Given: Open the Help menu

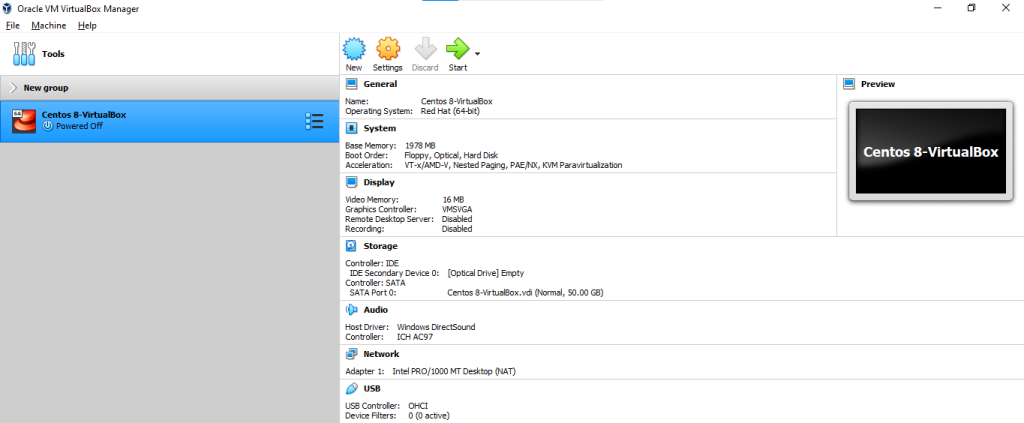Looking at the screenshot, I should click(x=87, y=25).
